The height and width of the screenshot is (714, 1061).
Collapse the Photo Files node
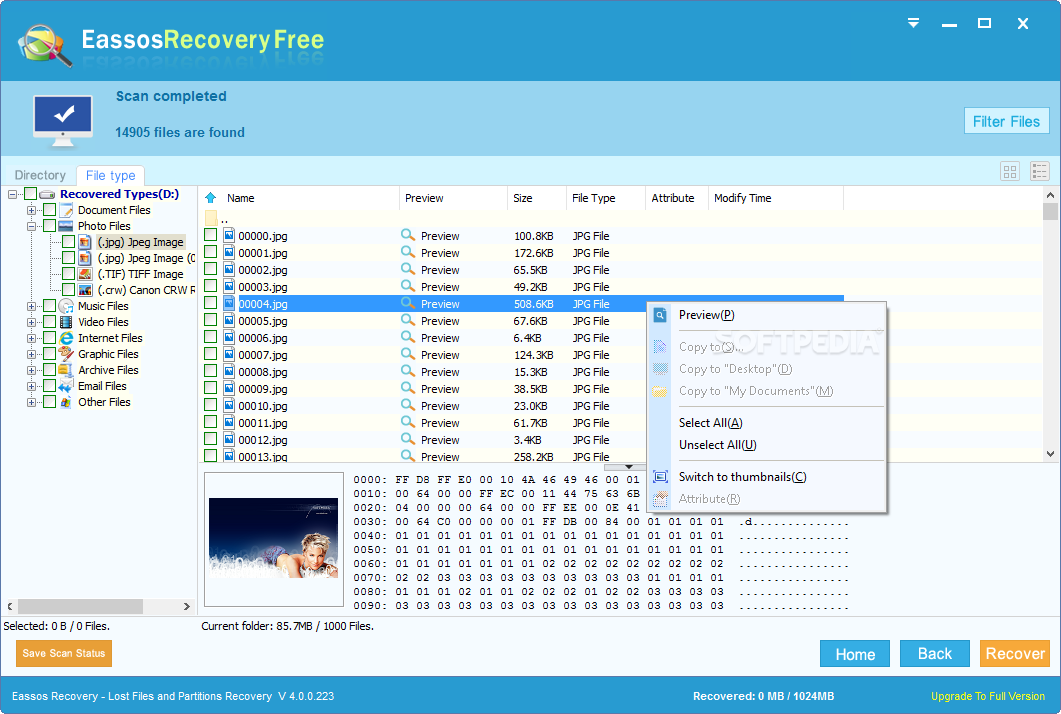31,226
